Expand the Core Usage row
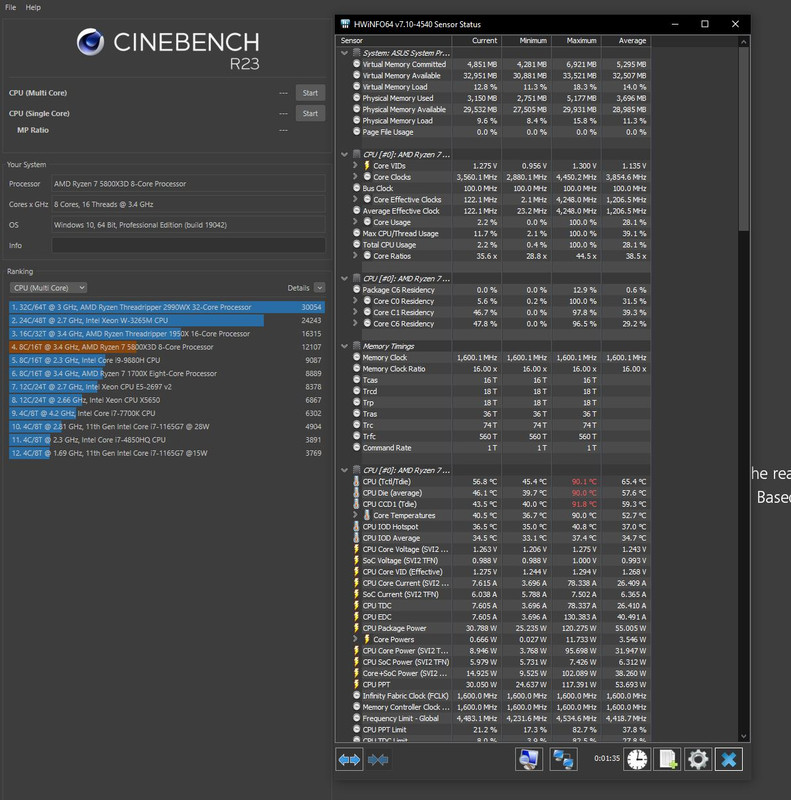 [356, 222]
